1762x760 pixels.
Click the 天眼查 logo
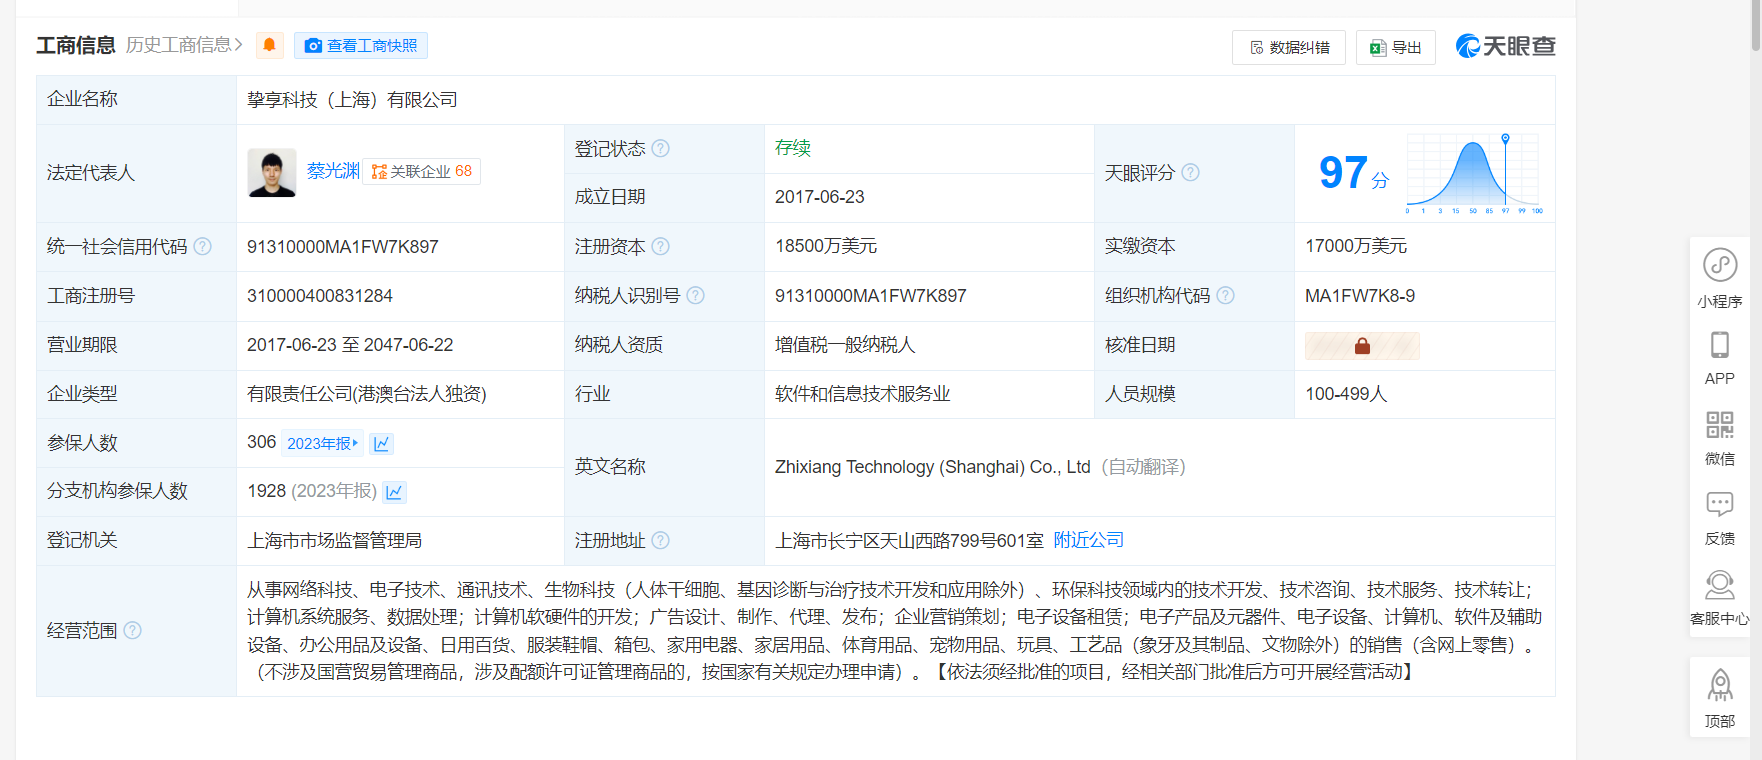[1505, 46]
